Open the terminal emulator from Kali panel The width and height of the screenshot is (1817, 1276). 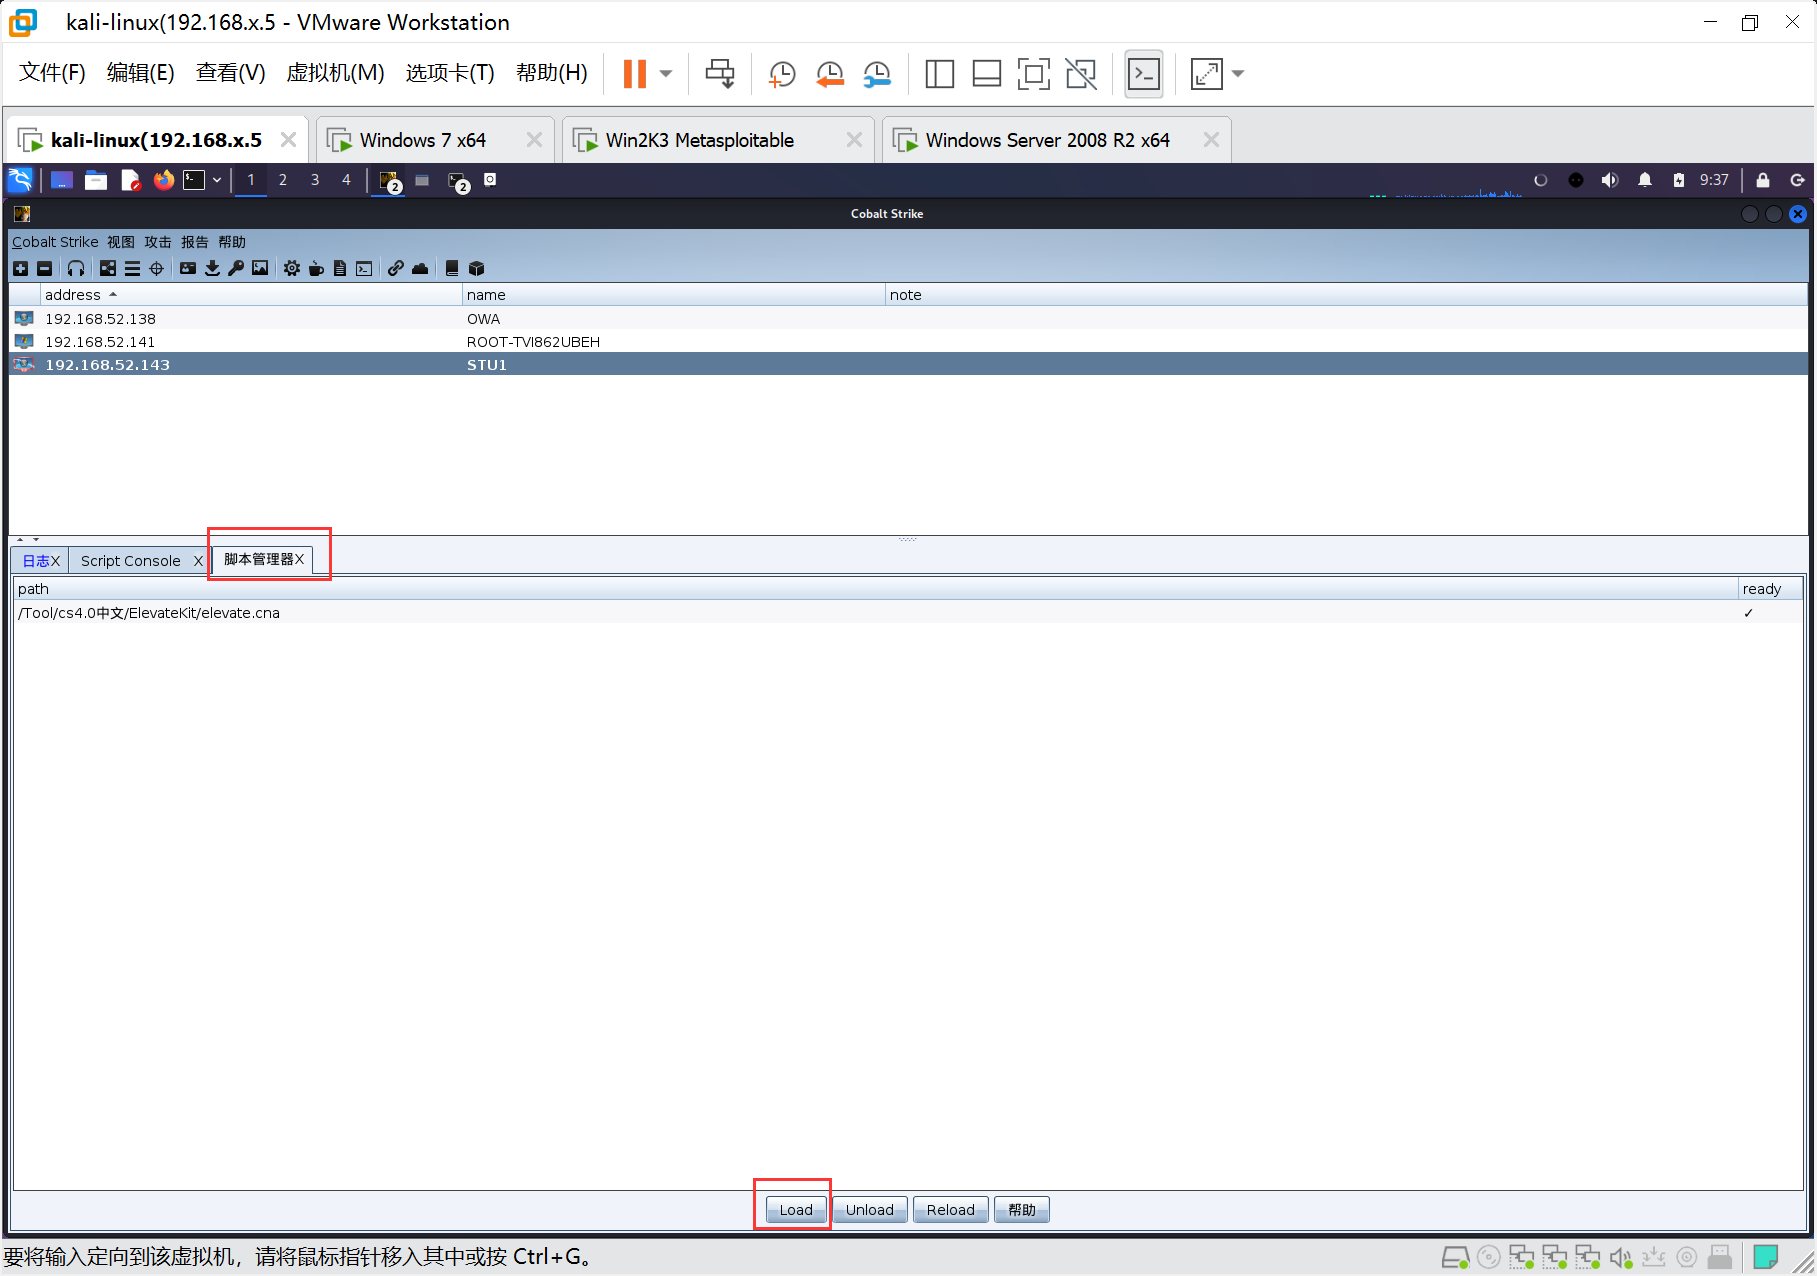pos(194,180)
